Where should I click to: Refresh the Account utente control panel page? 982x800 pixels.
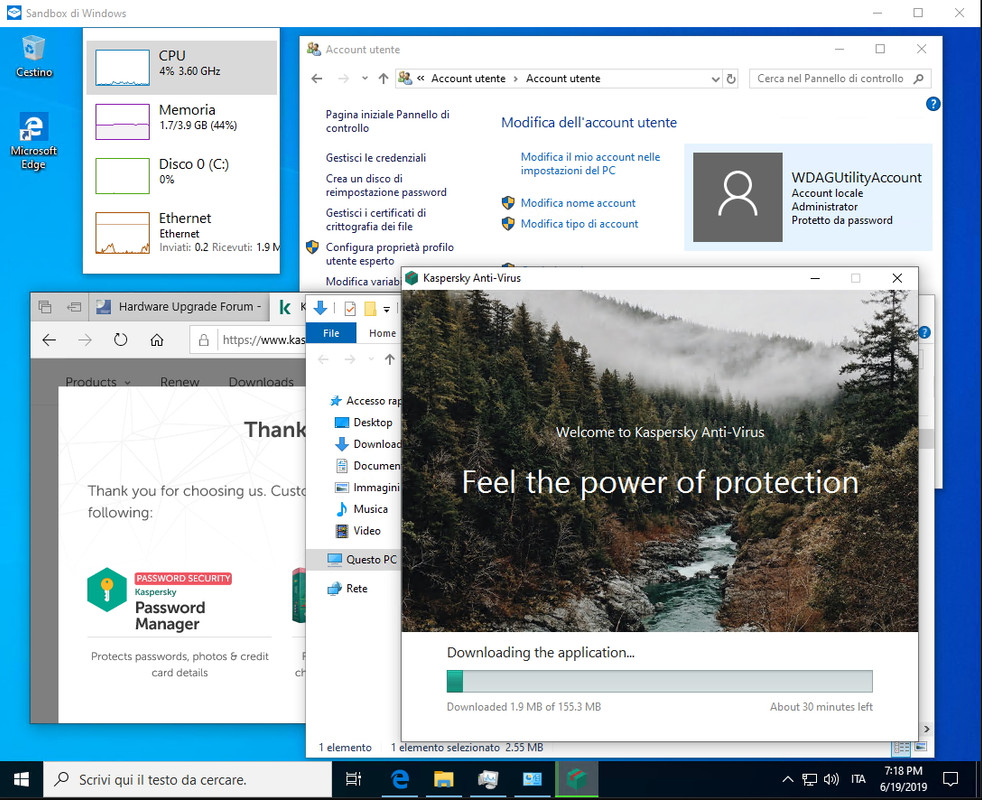731,79
